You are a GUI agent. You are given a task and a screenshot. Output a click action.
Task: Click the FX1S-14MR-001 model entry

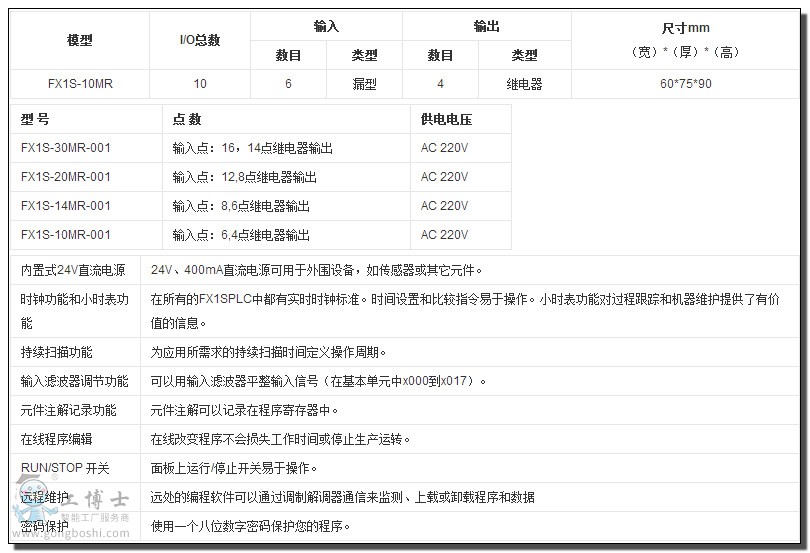pos(66,206)
